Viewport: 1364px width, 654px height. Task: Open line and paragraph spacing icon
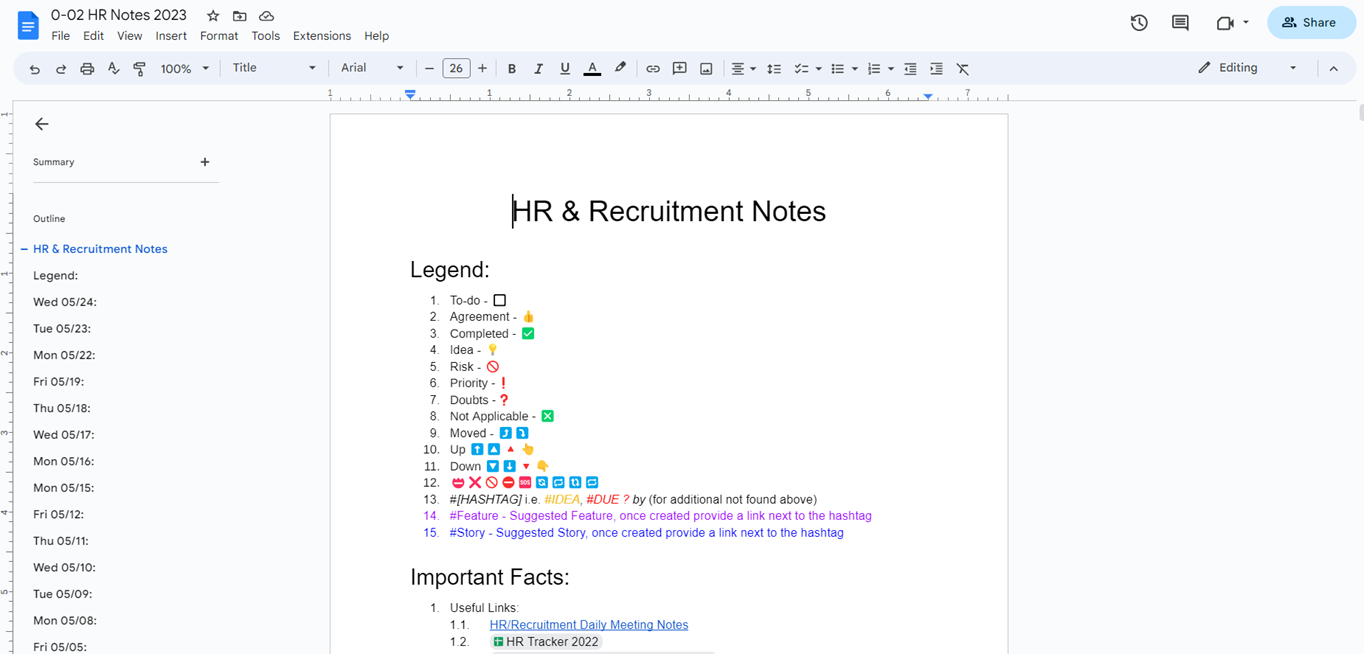[774, 69]
